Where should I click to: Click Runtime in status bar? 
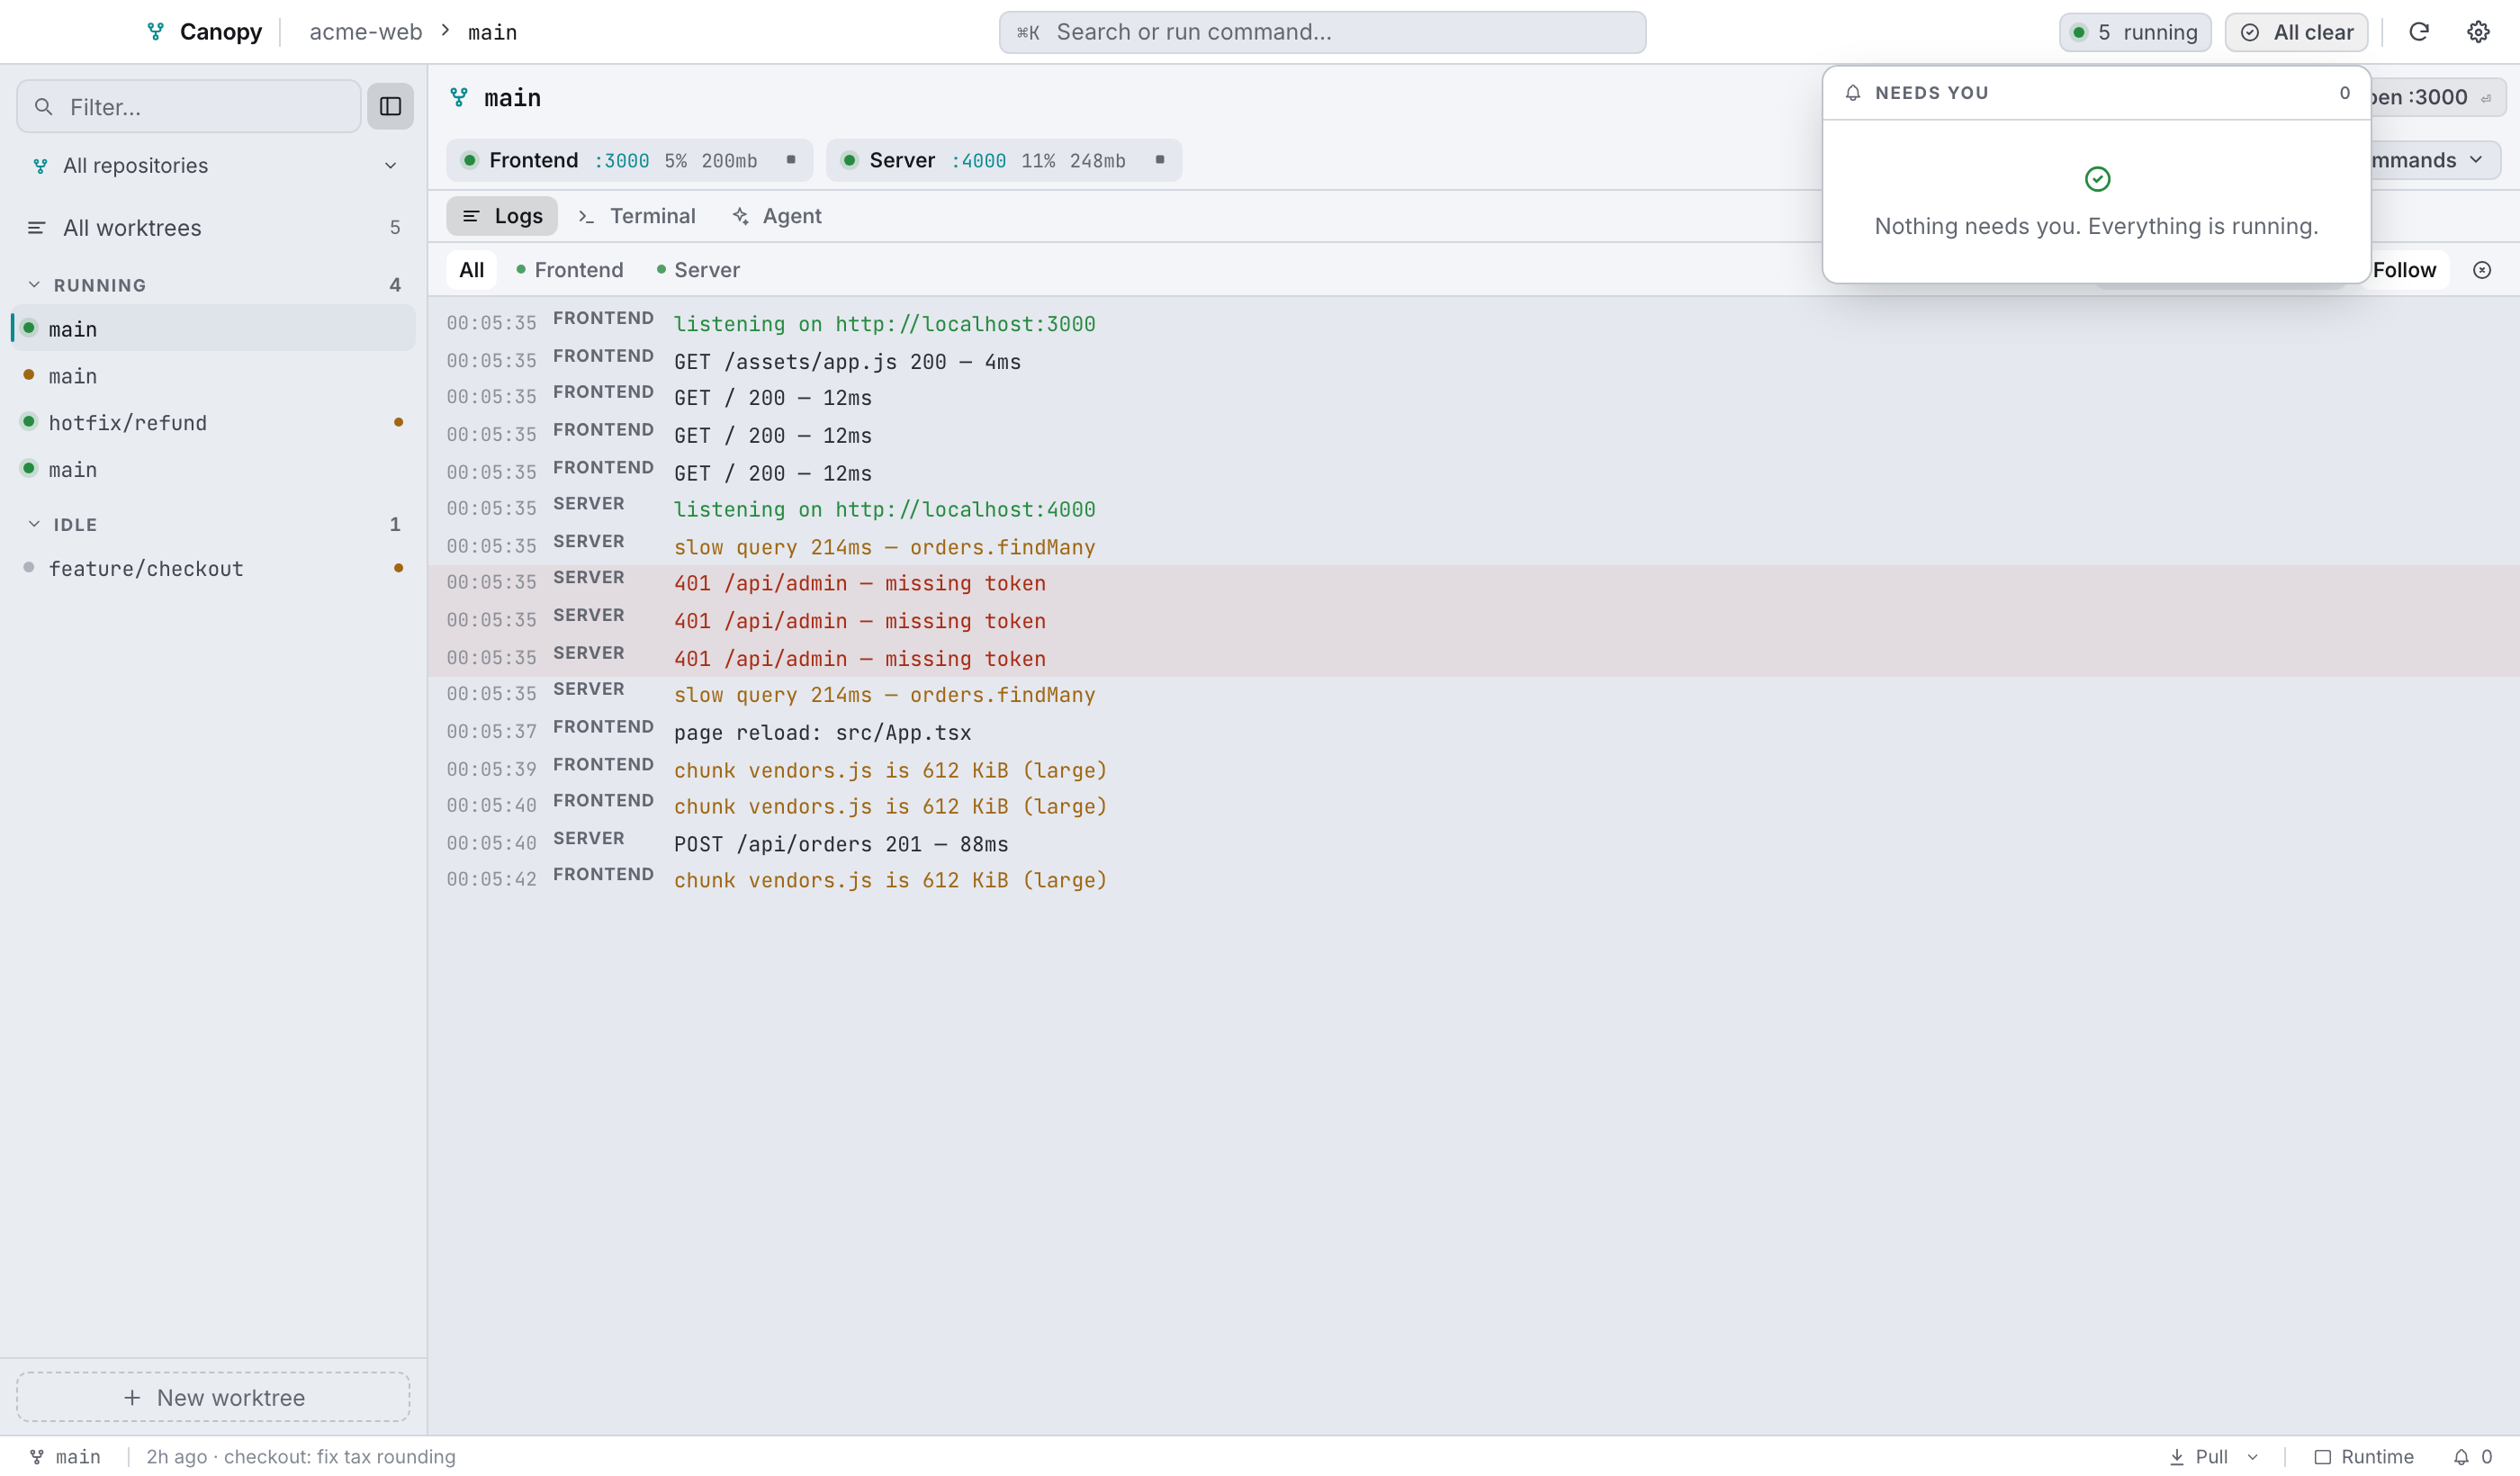pos(2364,1457)
